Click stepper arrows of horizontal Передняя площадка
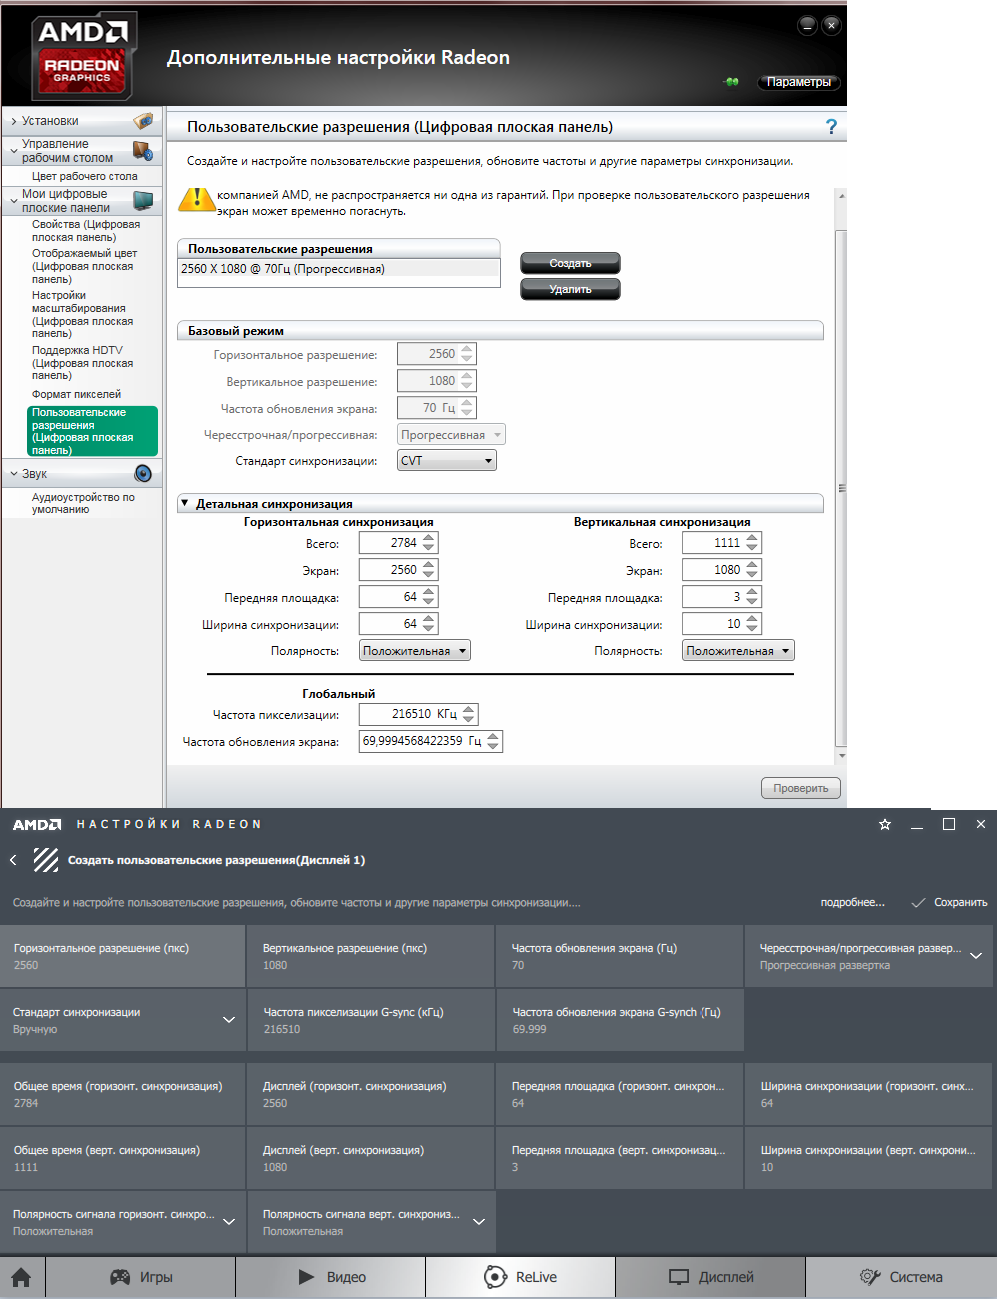 click(429, 597)
